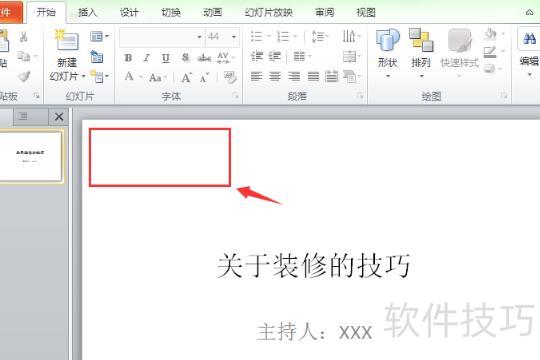Open the slide Layout icon
Screen dimensions: 540x360
[x=97, y=36]
